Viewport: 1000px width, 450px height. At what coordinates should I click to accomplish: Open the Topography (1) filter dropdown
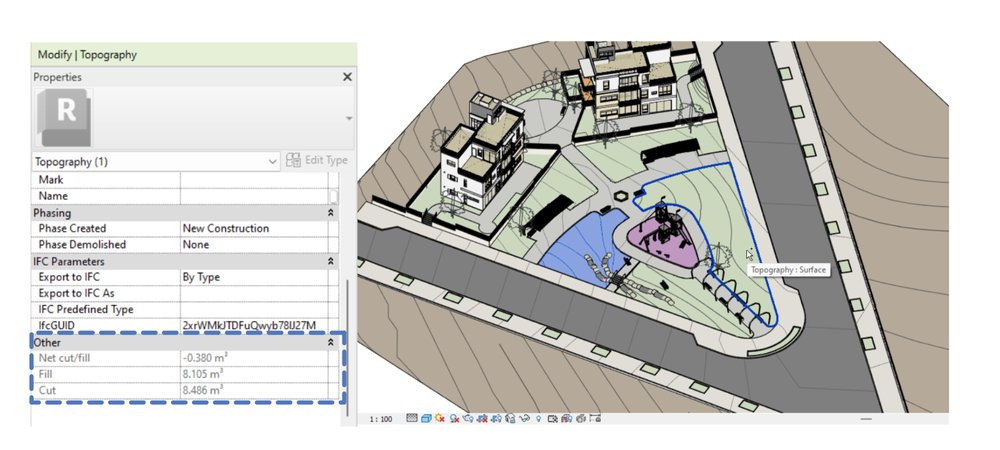[156, 161]
